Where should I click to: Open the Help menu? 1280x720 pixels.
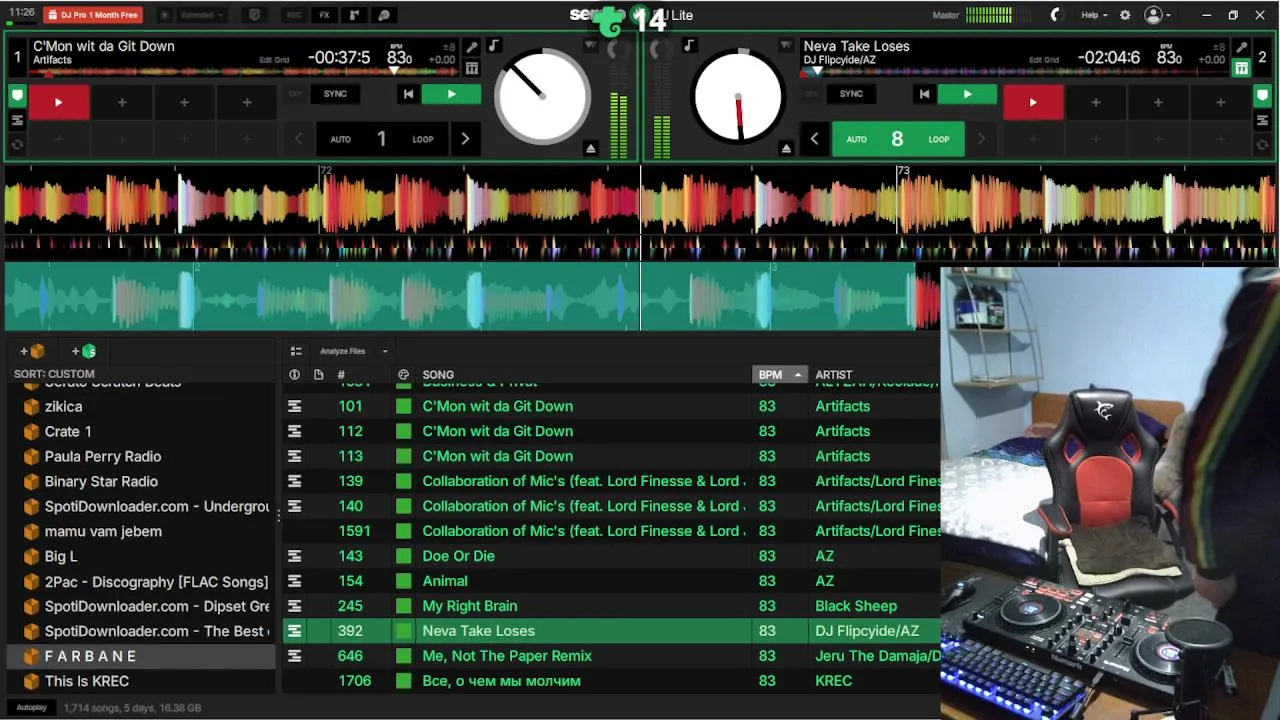(1094, 15)
